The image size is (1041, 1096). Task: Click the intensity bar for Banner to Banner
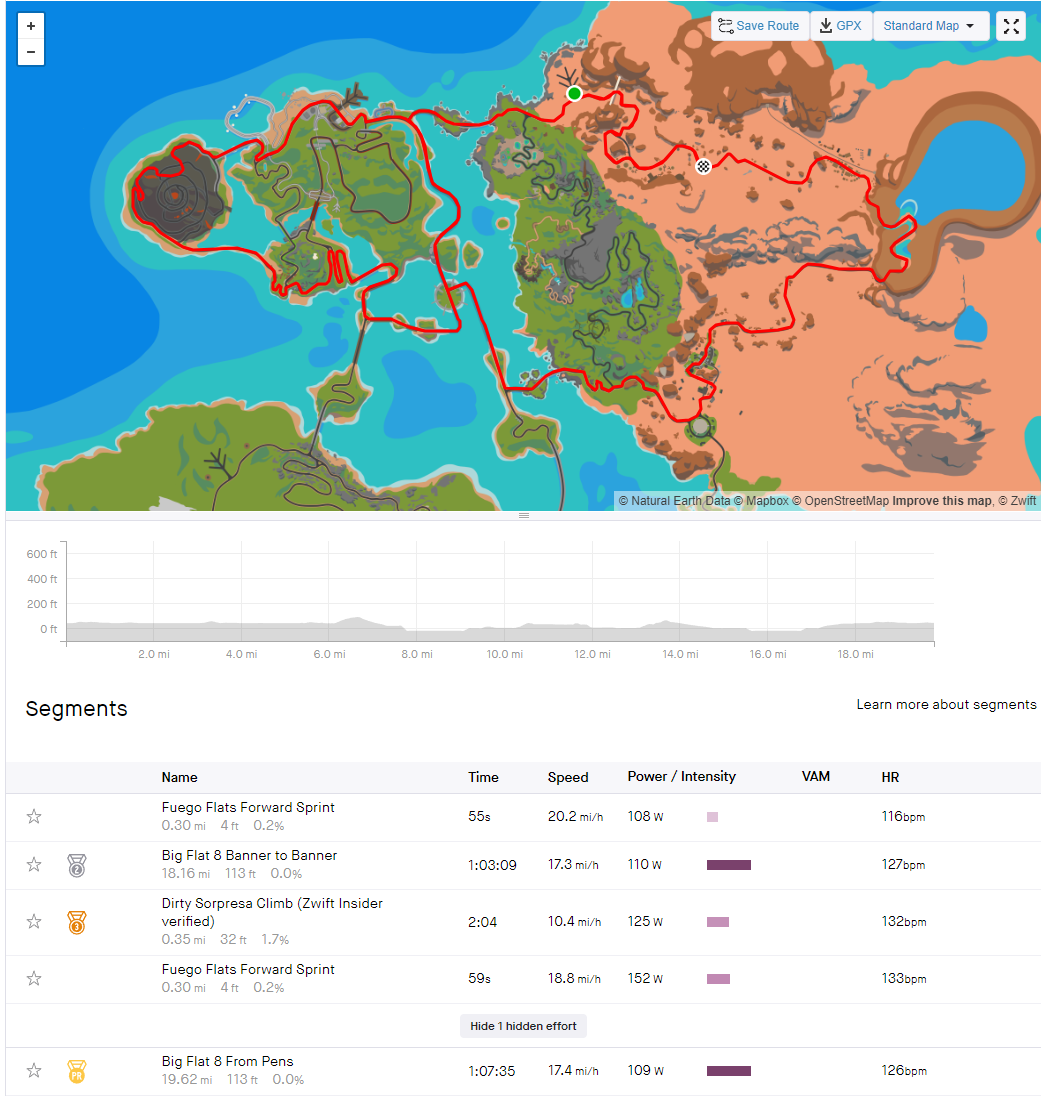pos(728,865)
